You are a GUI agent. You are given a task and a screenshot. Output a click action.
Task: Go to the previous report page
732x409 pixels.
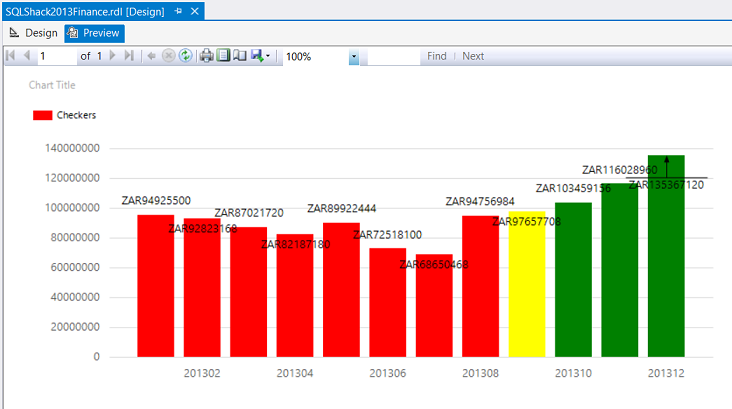27,56
